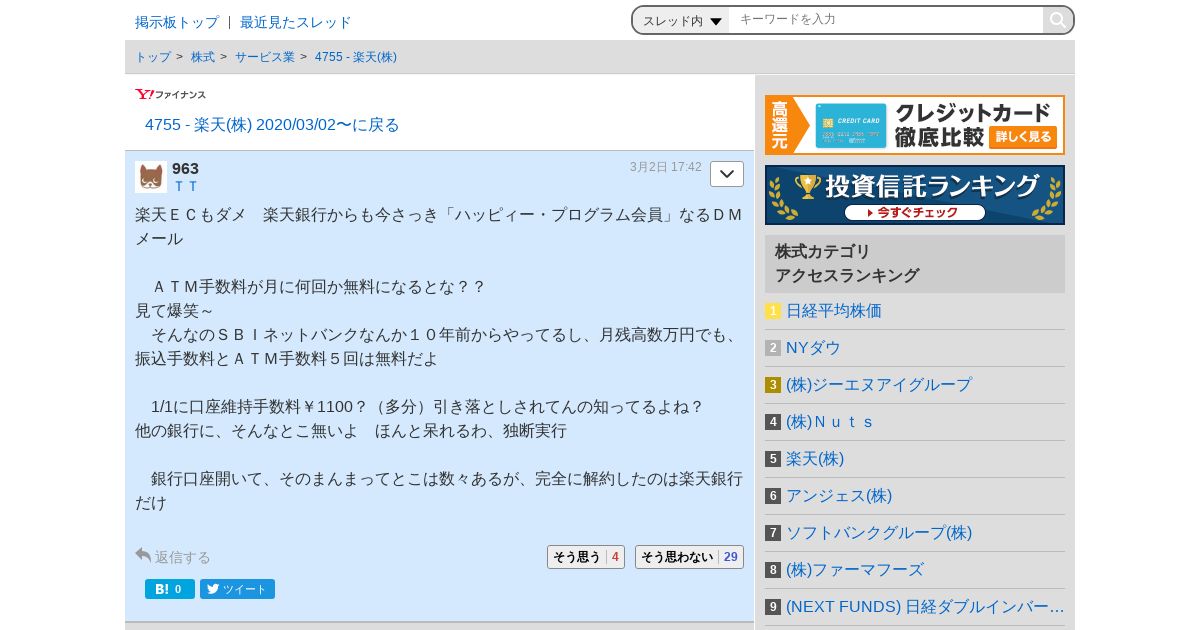
Task: Go to 株式 breadcrumb
Action: click(203, 57)
